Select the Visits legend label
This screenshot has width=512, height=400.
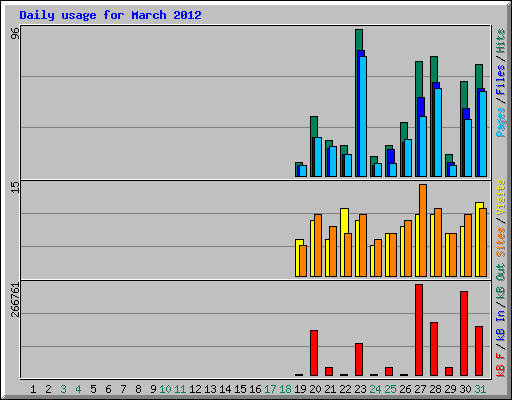[500, 198]
